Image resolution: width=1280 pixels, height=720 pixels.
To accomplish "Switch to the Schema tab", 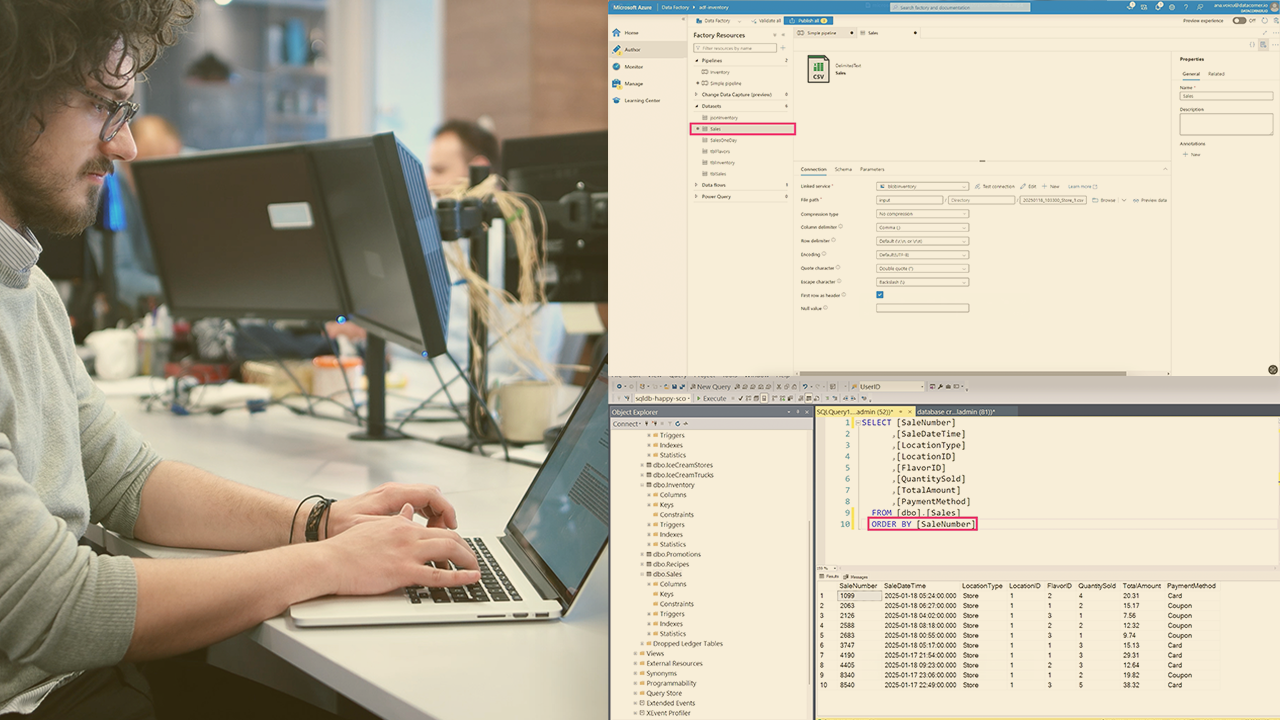I will (x=843, y=169).
